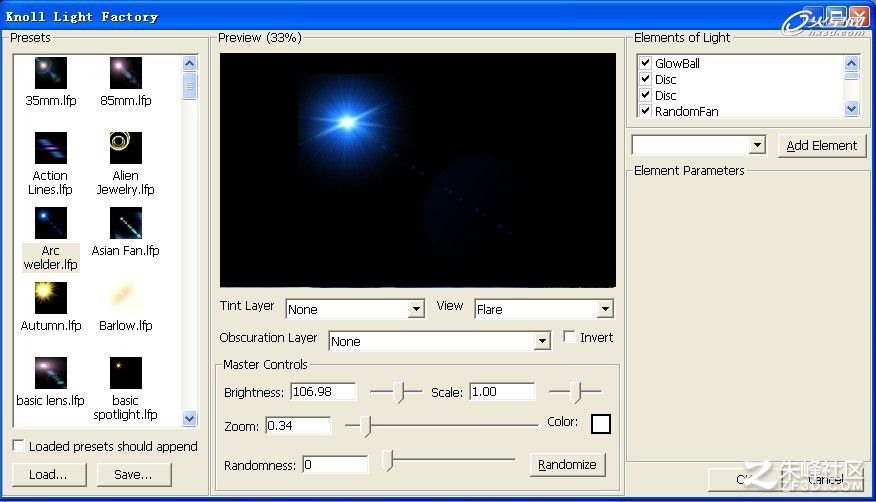The height and width of the screenshot is (502, 876).
Task: Click the Presets list scroll up arrow
Action: click(190, 63)
